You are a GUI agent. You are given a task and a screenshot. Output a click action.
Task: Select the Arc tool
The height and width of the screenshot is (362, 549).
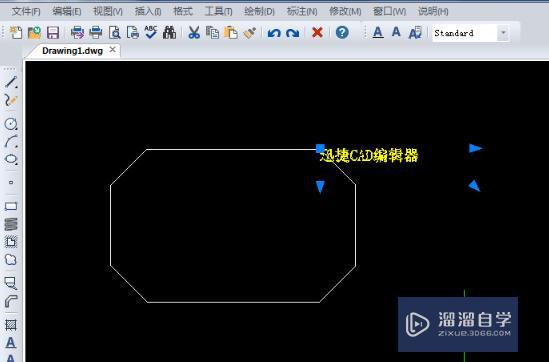click(11, 141)
